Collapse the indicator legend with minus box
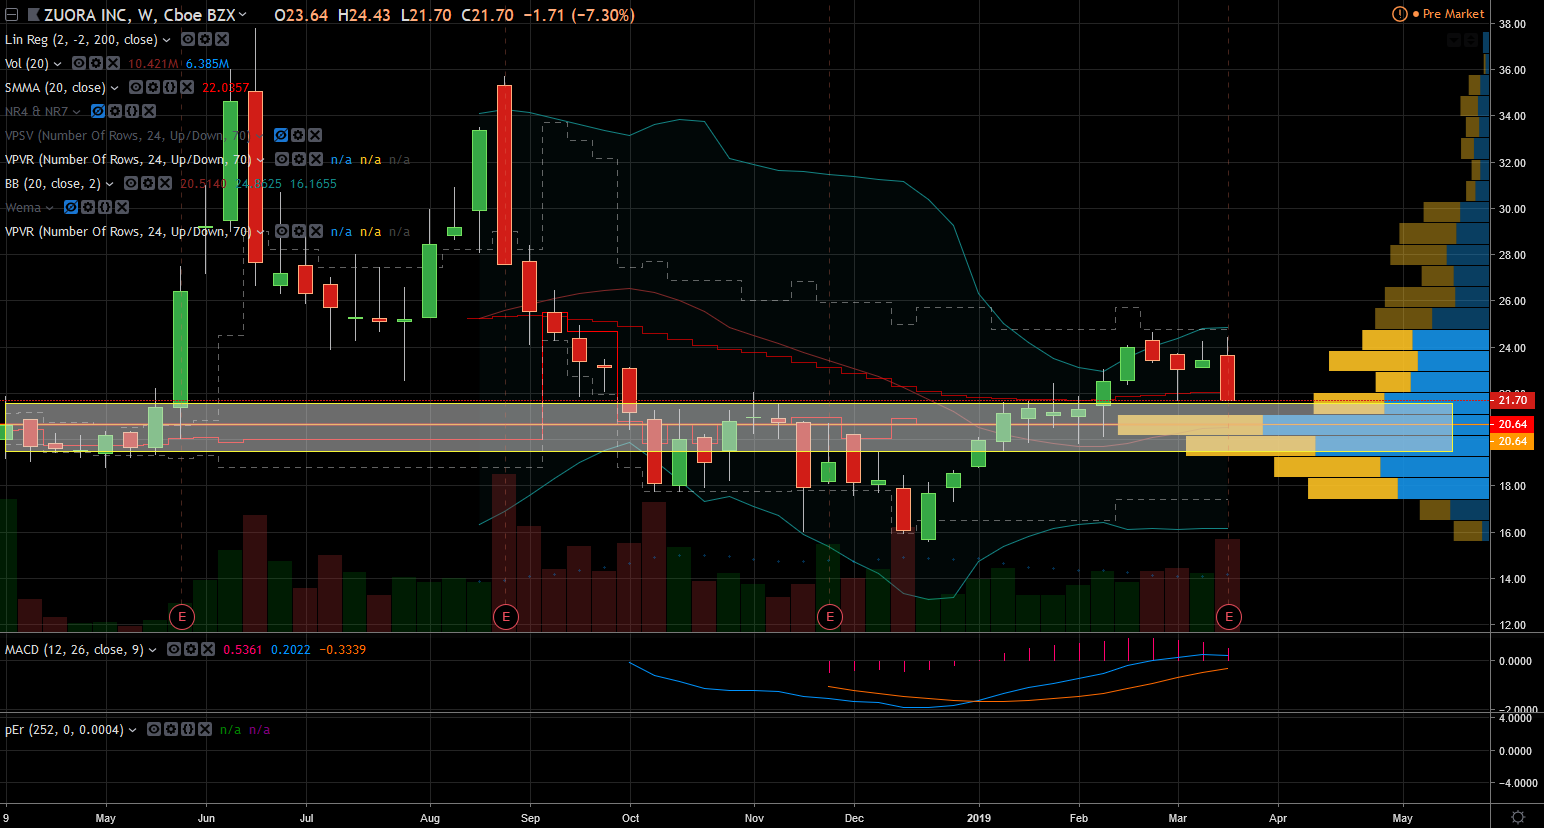The width and height of the screenshot is (1544, 828). coord(12,15)
